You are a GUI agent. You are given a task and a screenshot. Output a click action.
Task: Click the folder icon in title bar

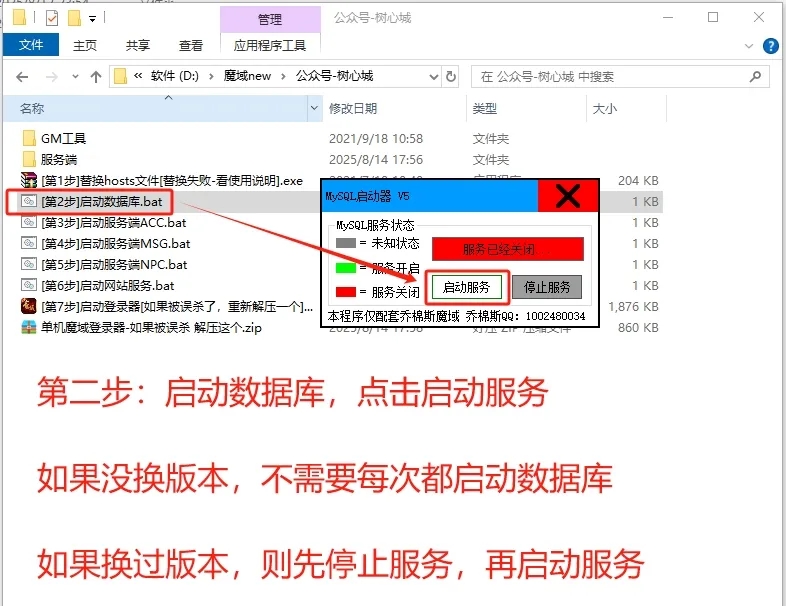pyautogui.click(x=20, y=18)
